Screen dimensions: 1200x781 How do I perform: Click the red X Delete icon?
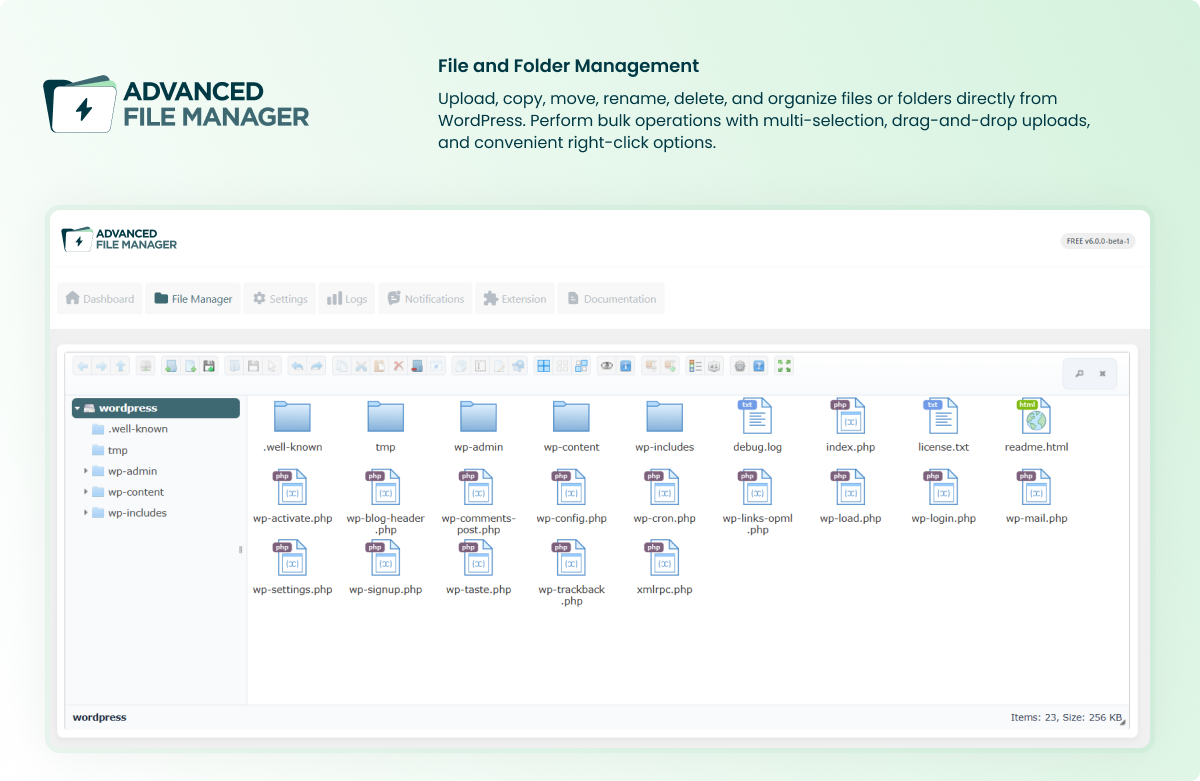[398, 367]
